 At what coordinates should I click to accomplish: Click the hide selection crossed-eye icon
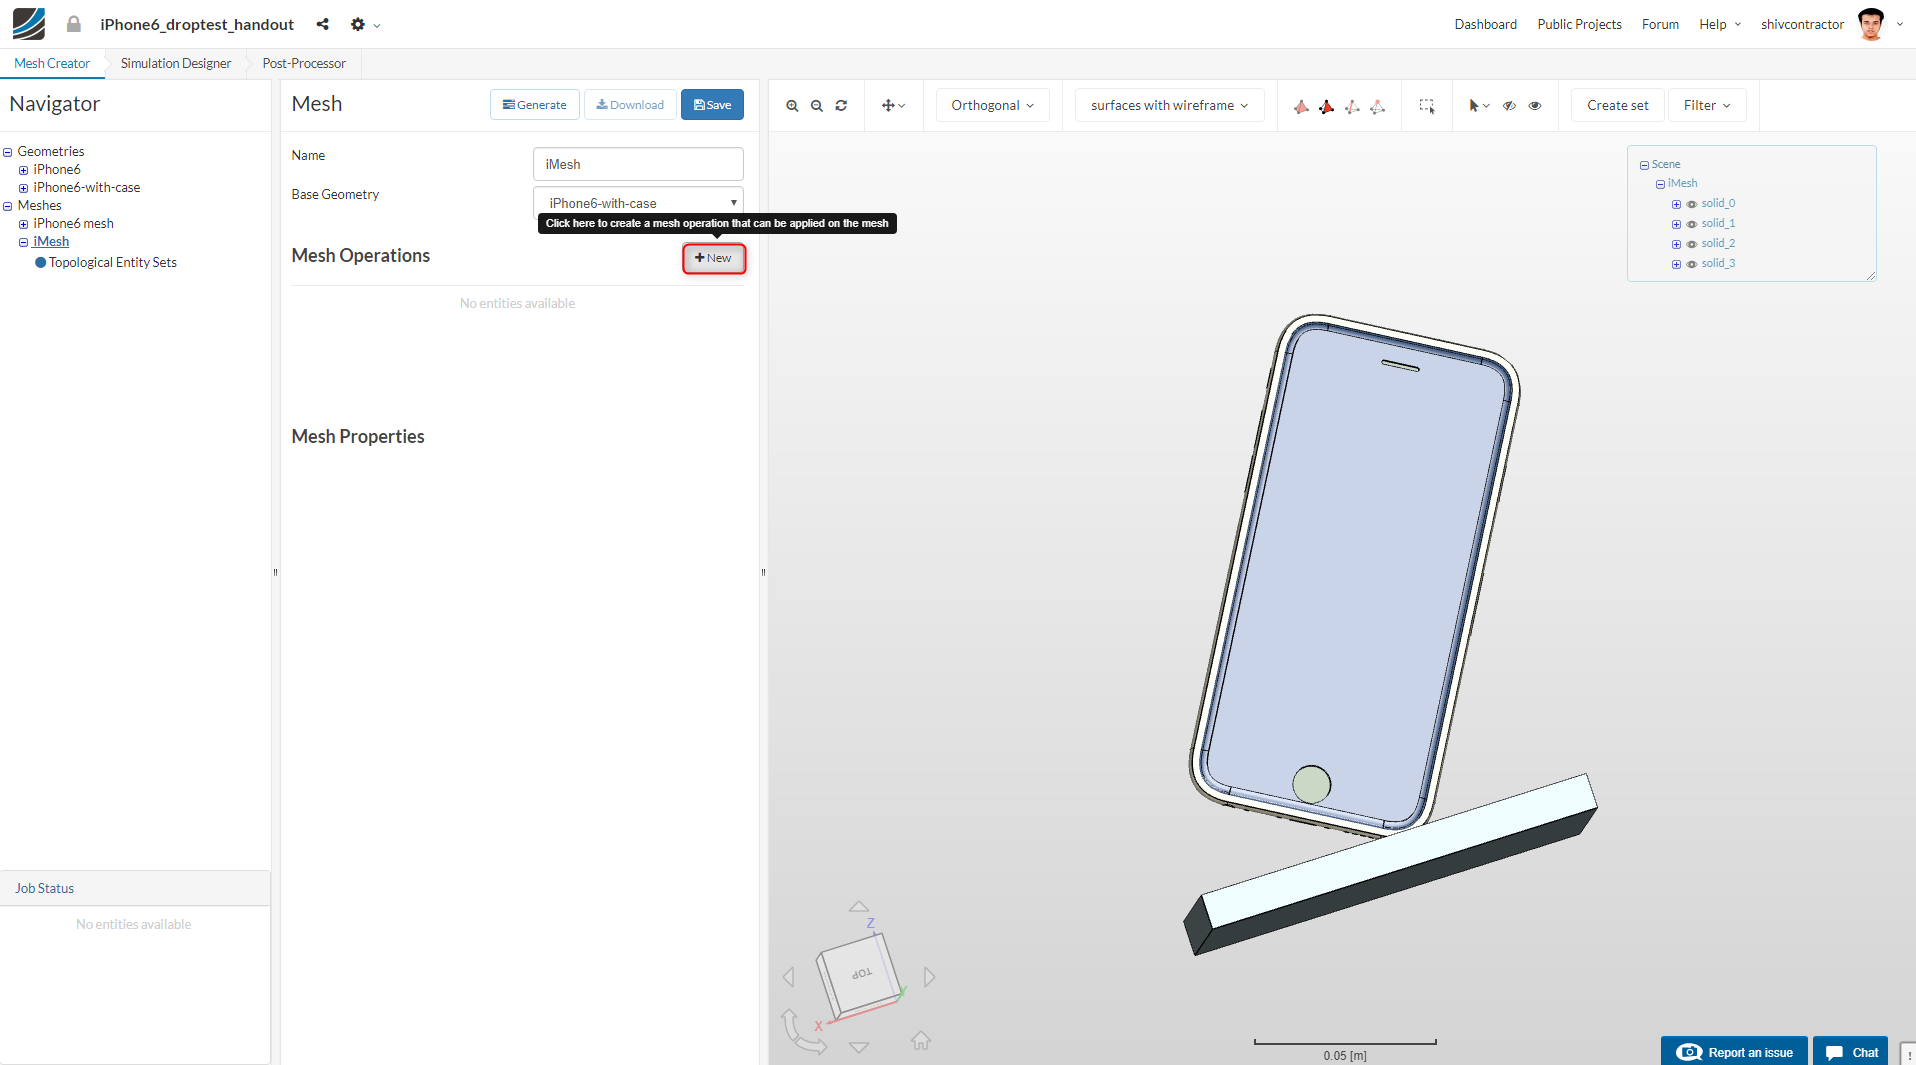tap(1509, 106)
